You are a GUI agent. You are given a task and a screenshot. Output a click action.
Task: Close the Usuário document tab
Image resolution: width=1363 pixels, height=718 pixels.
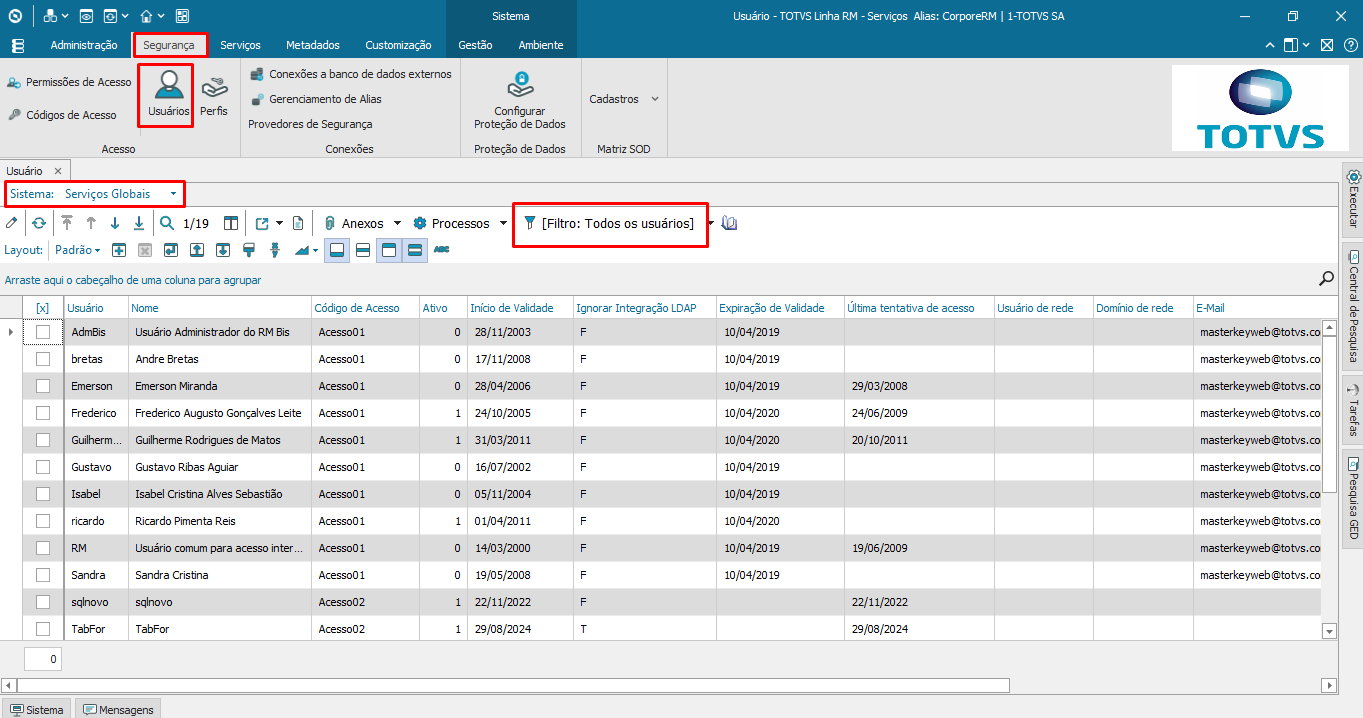58,171
